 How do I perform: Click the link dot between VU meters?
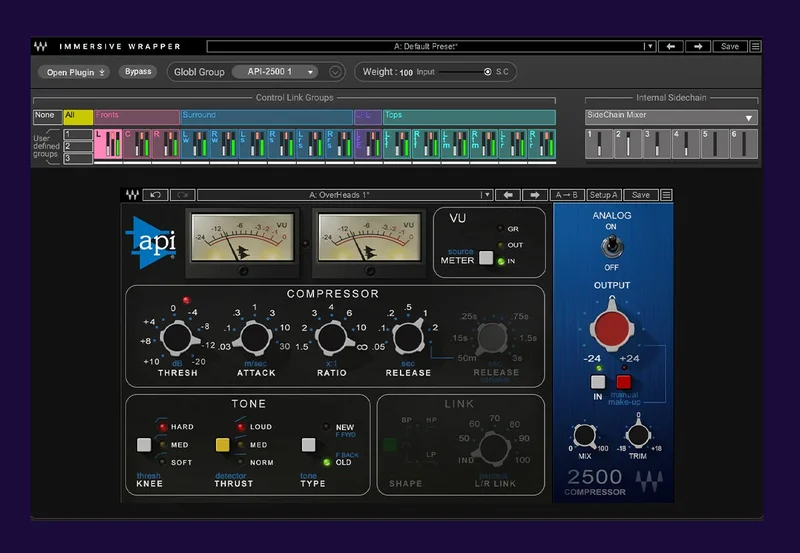click(x=306, y=244)
